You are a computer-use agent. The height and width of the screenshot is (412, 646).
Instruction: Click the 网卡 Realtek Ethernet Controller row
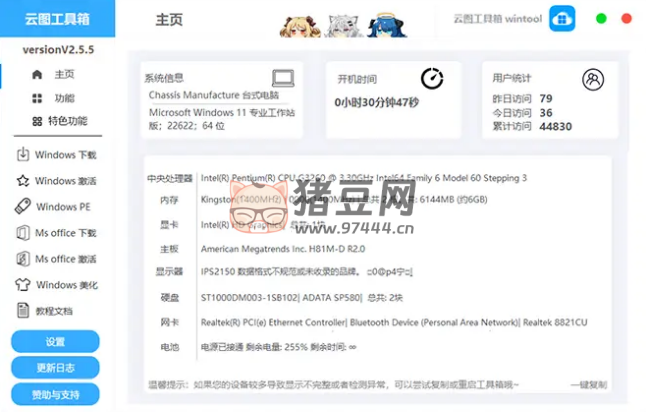[x=374, y=322]
